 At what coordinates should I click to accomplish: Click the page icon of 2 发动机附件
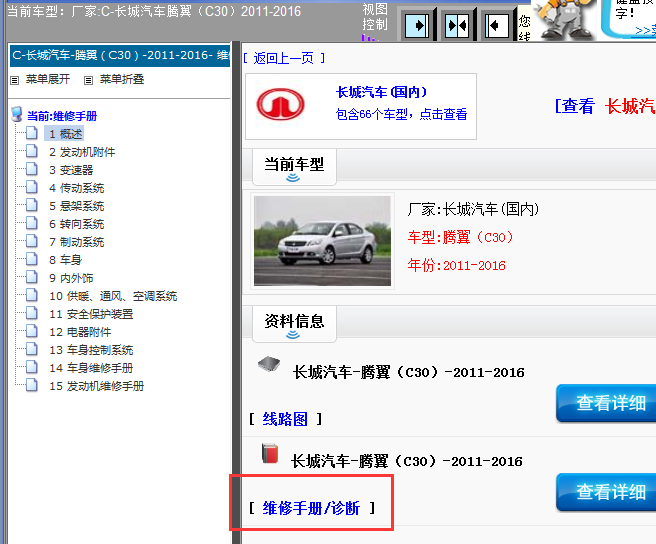(32, 151)
